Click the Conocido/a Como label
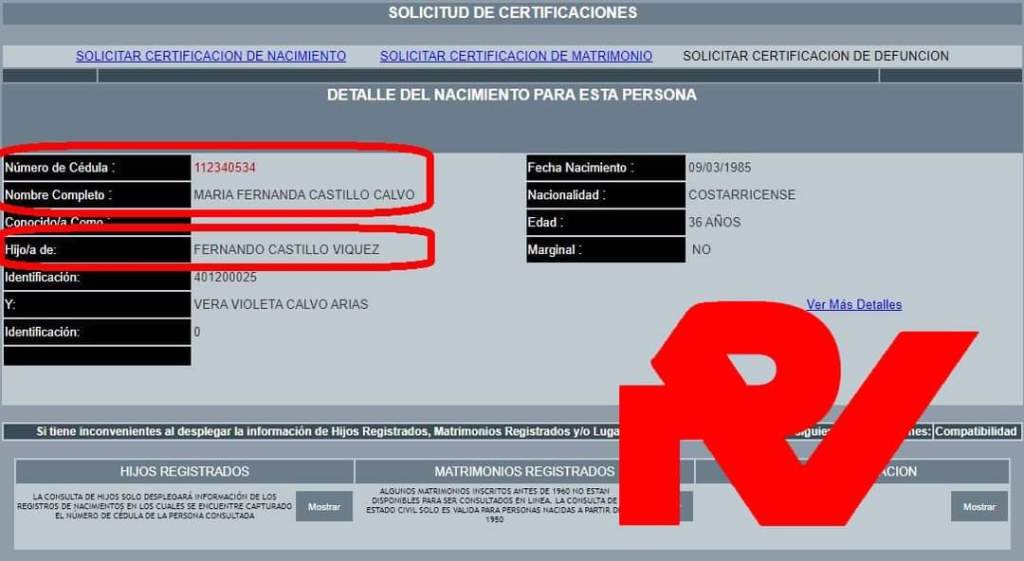 (56, 222)
